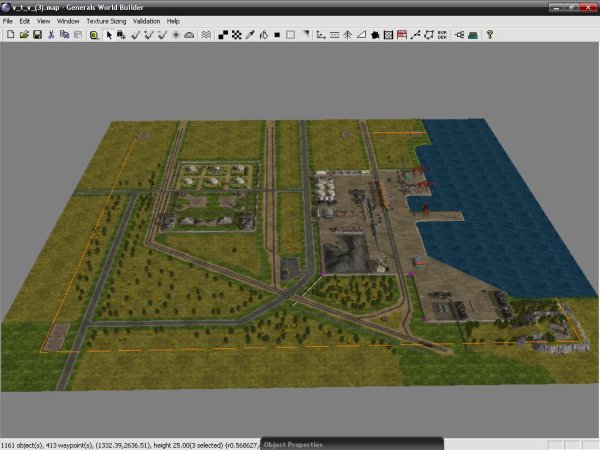Viewport: 600px width, 450px height.
Task: Click the Cut scissors icon
Action: (x=50, y=34)
